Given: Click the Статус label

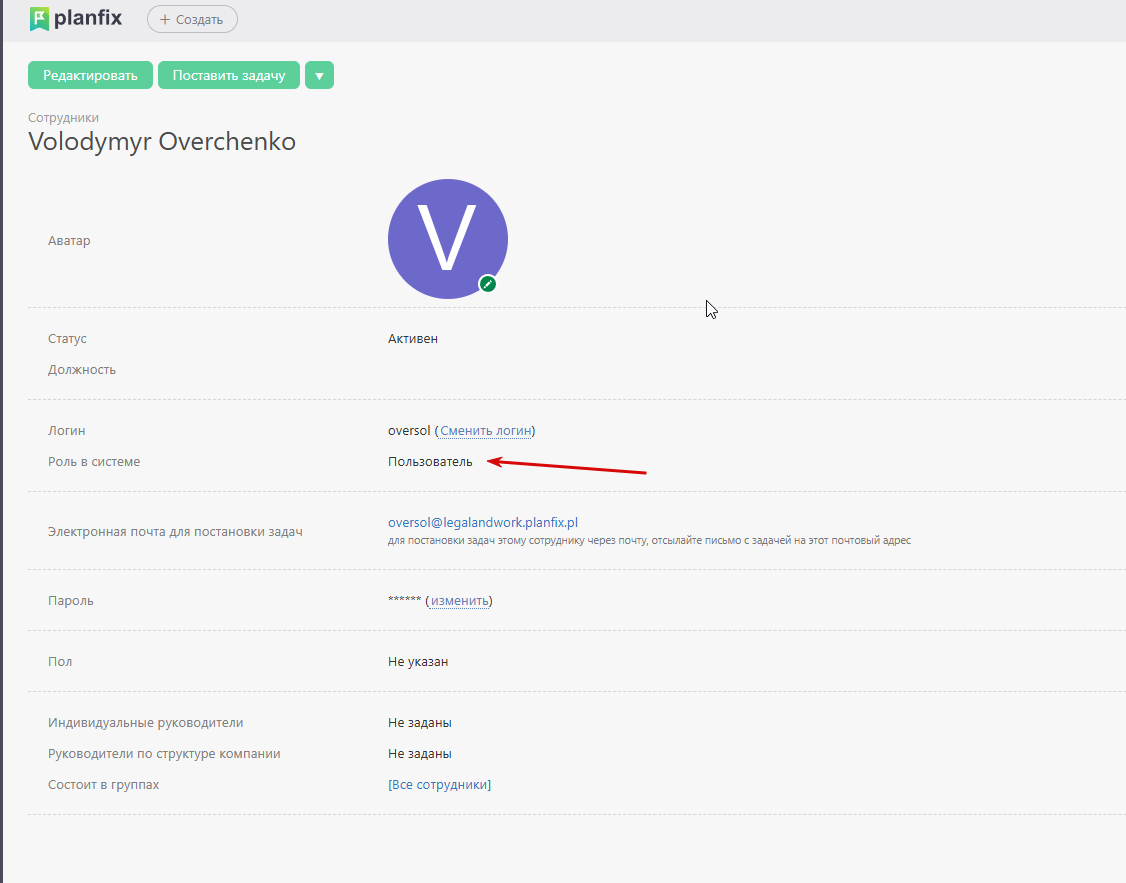Looking at the screenshot, I should click(67, 339).
